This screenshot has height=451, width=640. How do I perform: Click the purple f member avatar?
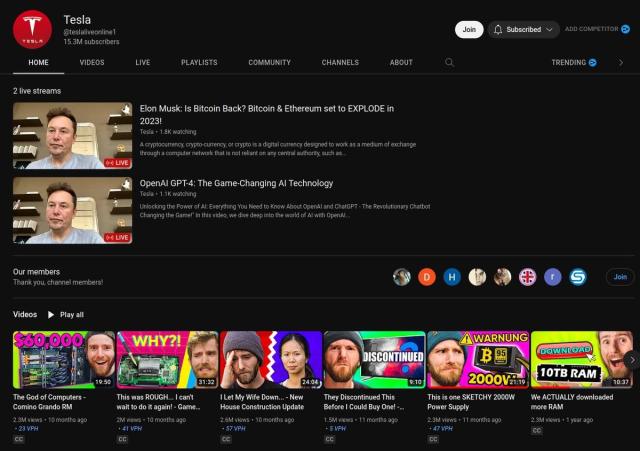[x=552, y=277]
